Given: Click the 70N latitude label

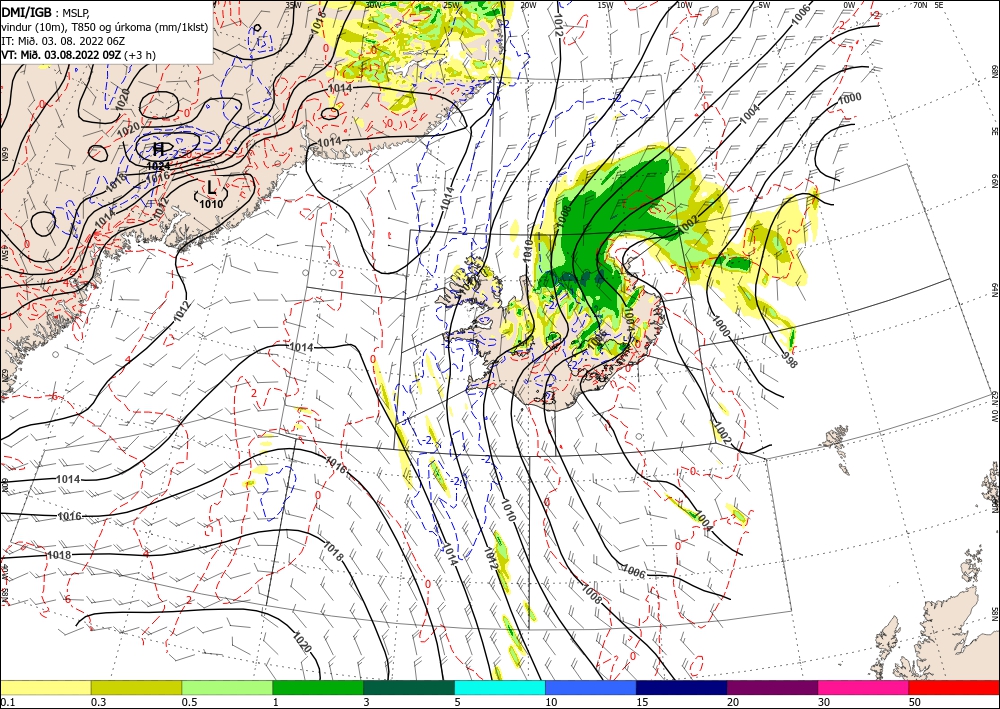Looking at the screenshot, I should [x=920, y=5].
